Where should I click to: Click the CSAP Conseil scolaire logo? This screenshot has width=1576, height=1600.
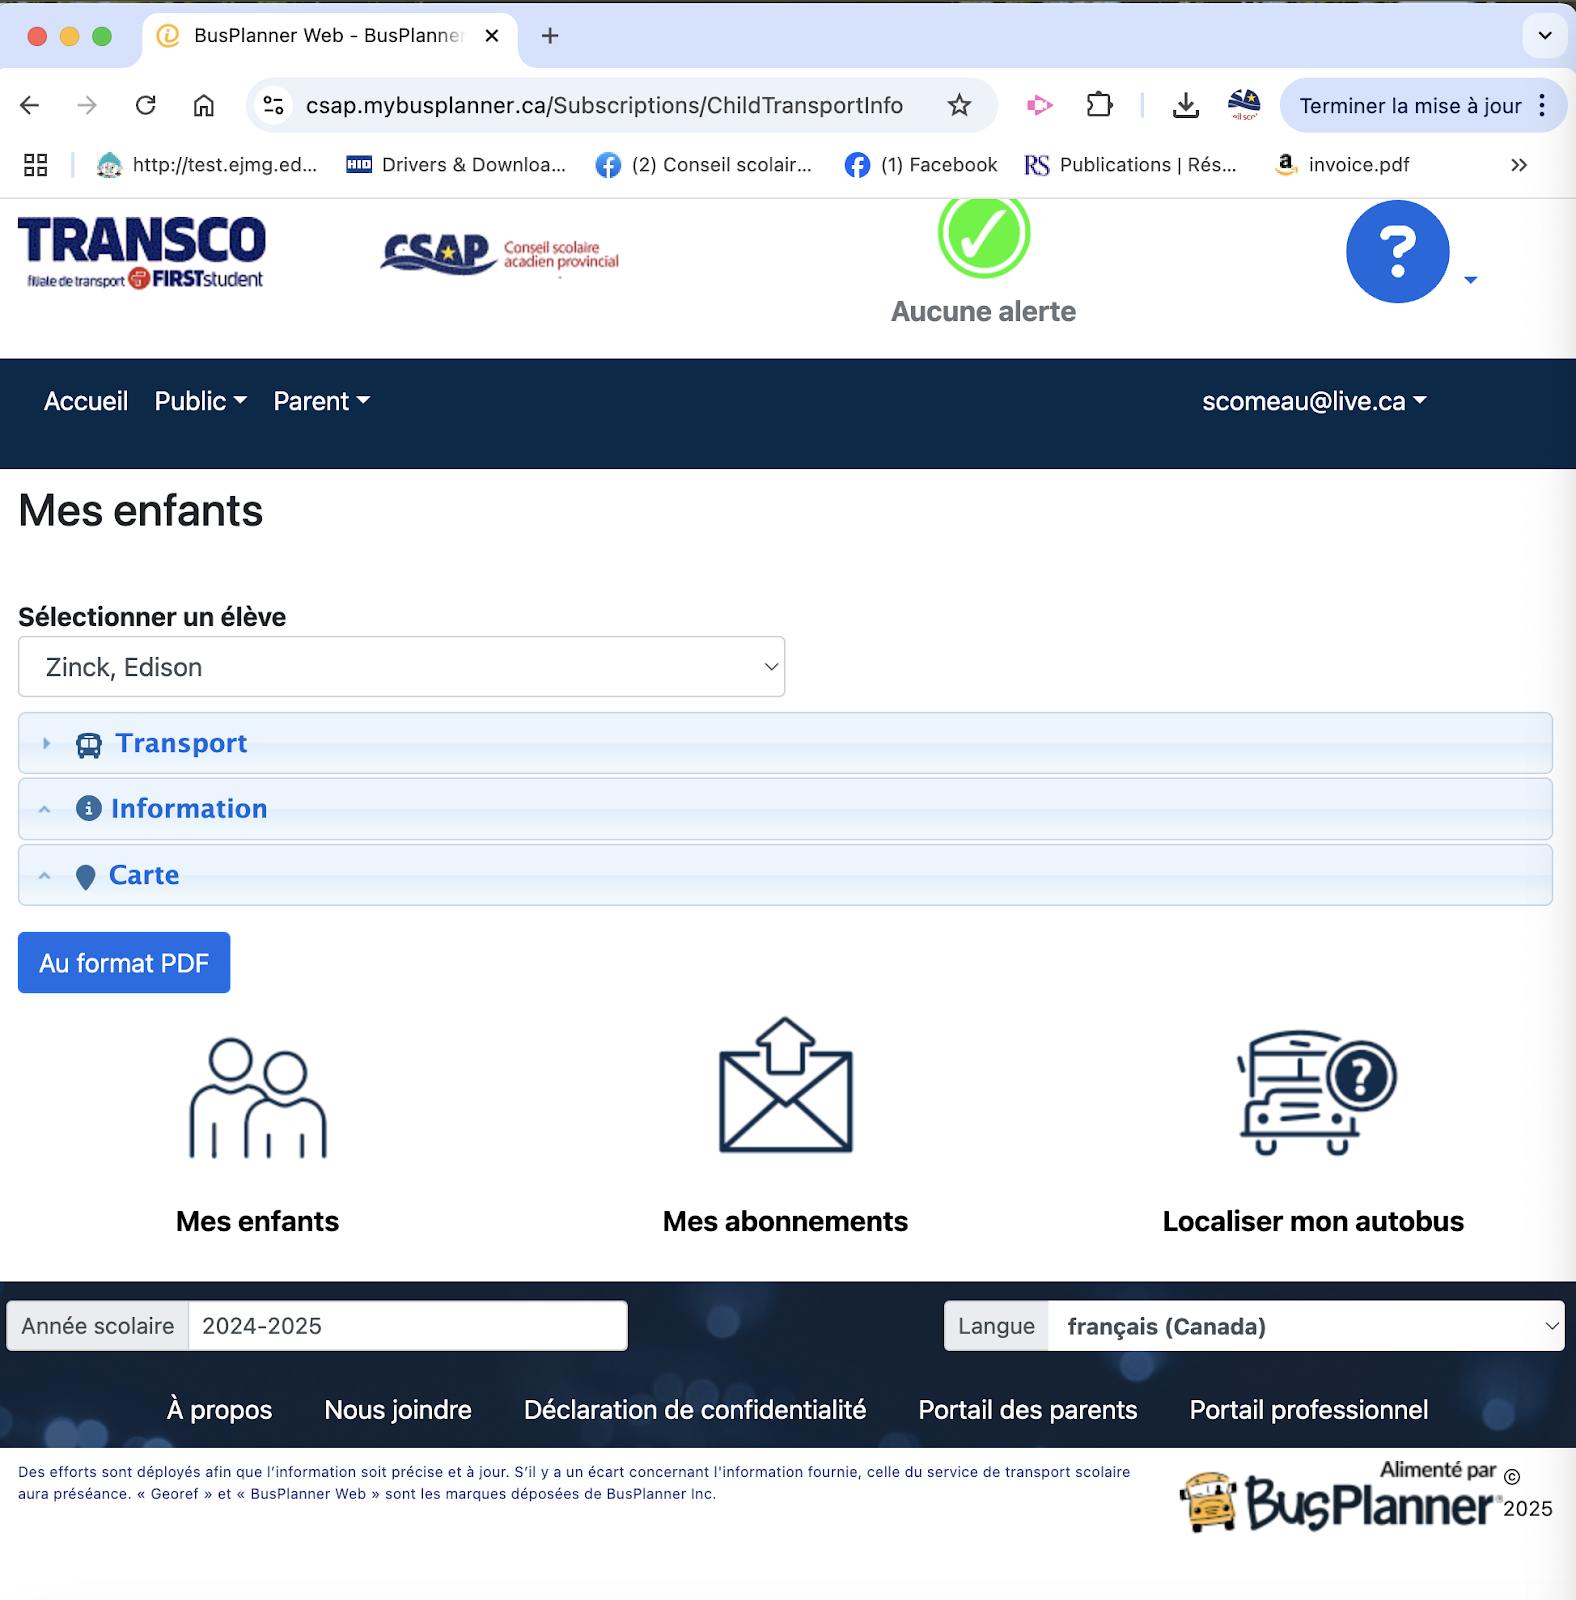[x=500, y=254]
